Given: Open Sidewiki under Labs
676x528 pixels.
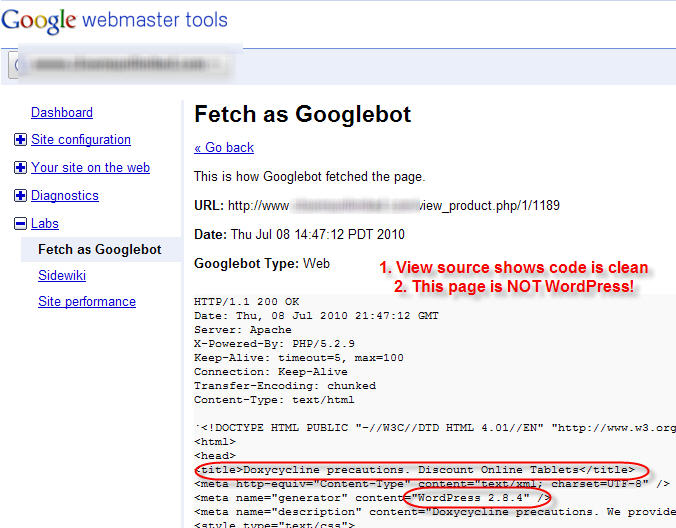Looking at the screenshot, I should pos(62,275).
